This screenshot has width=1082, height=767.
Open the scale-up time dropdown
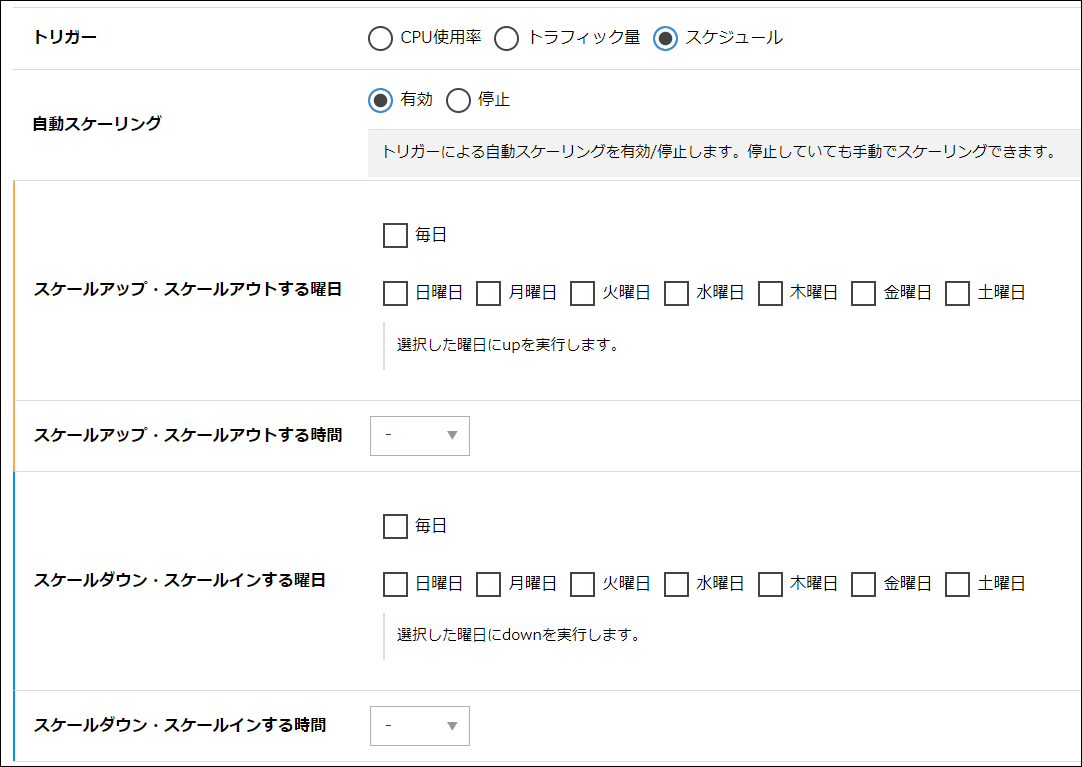(x=420, y=436)
